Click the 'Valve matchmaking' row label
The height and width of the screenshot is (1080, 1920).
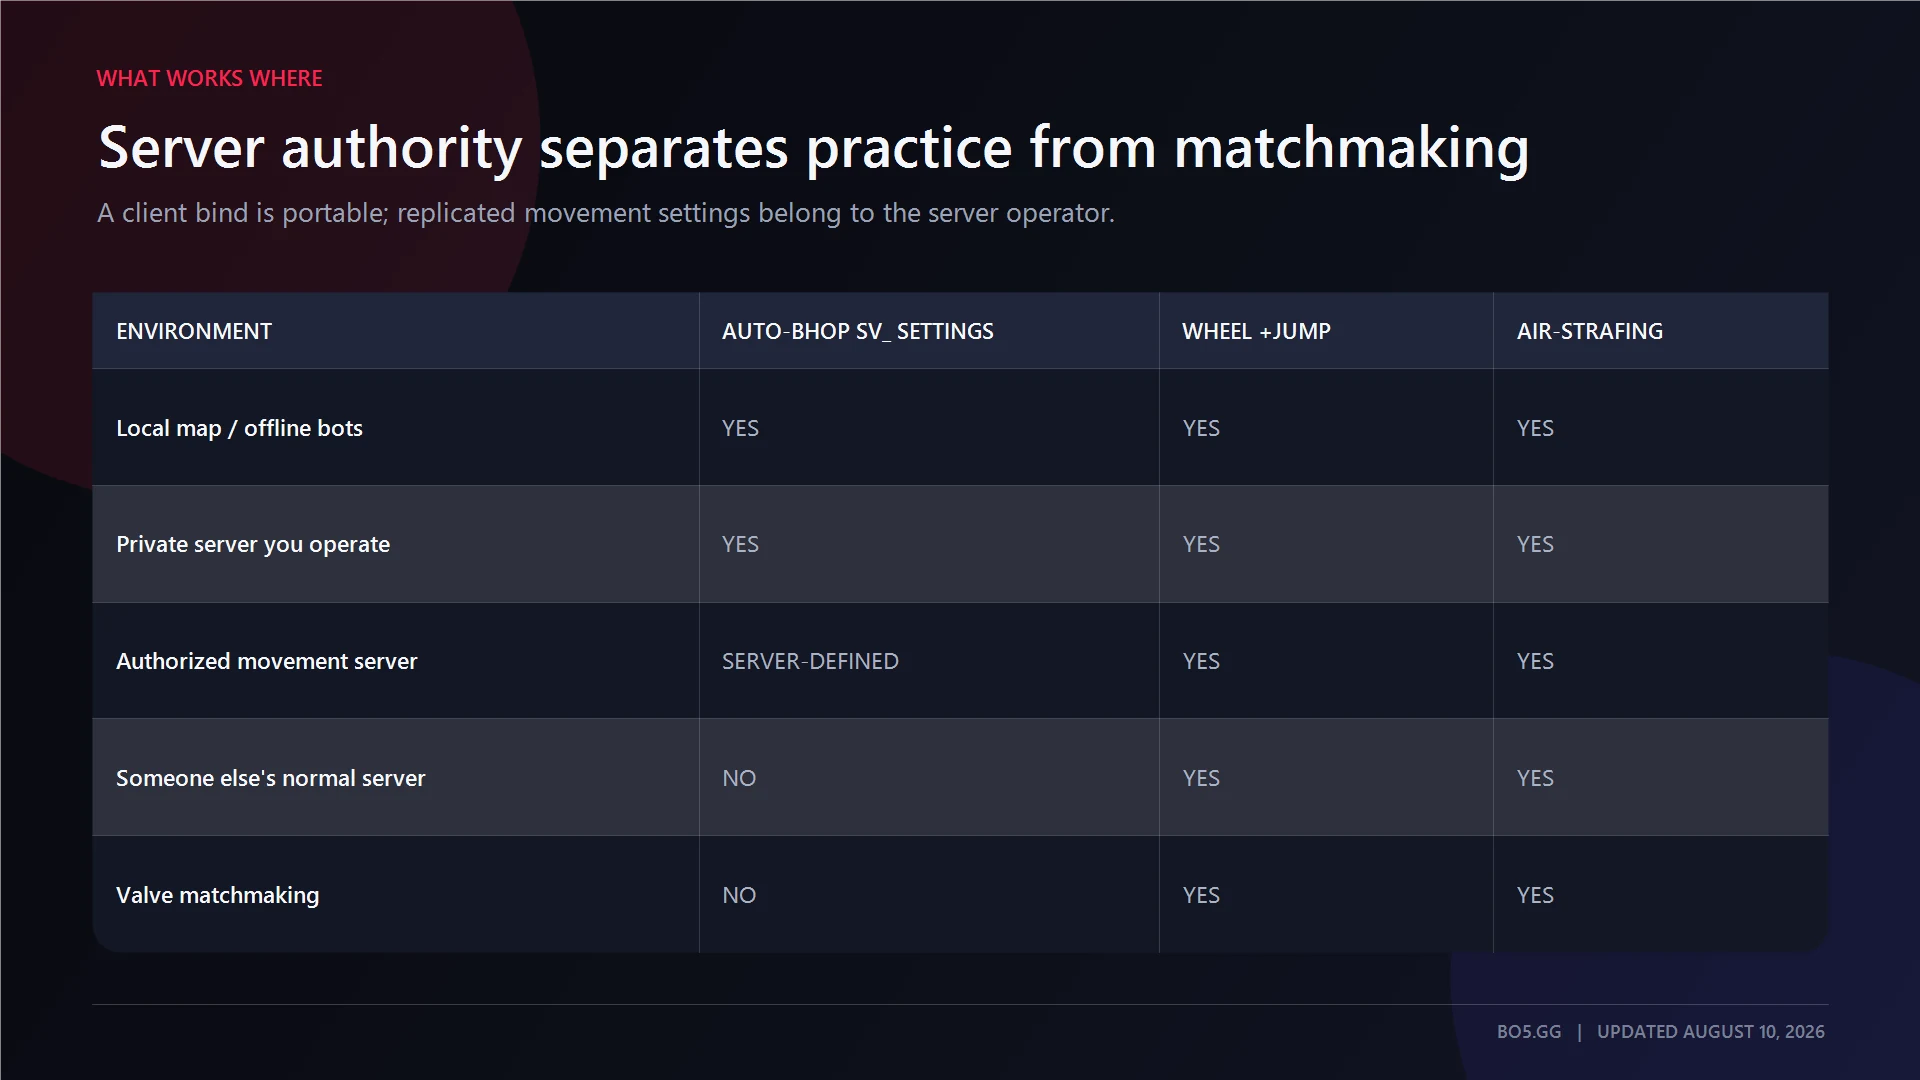pos(217,895)
